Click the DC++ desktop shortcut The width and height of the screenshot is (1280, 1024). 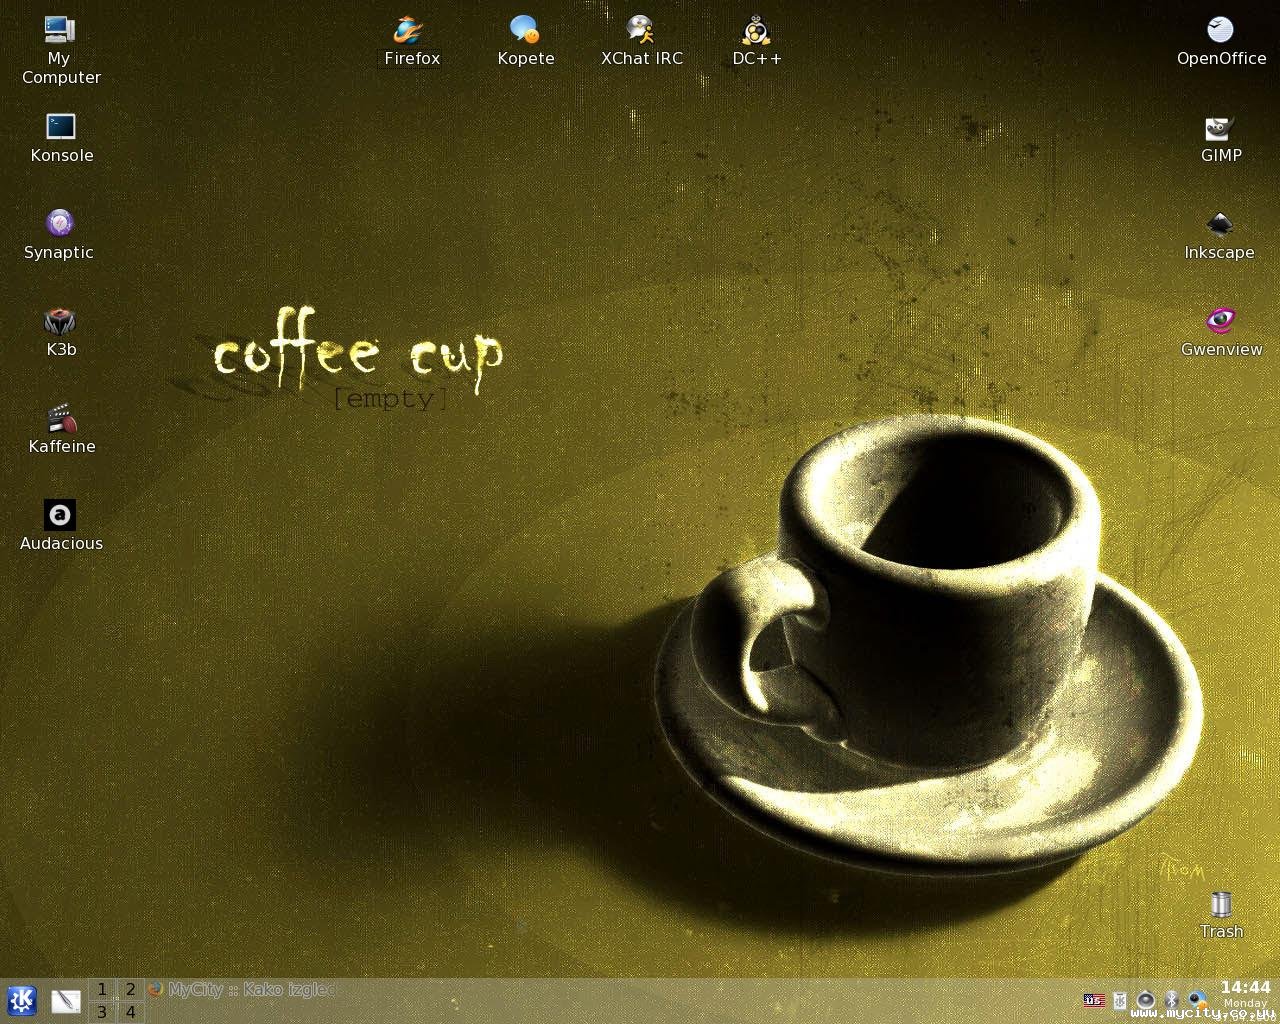coord(756,32)
